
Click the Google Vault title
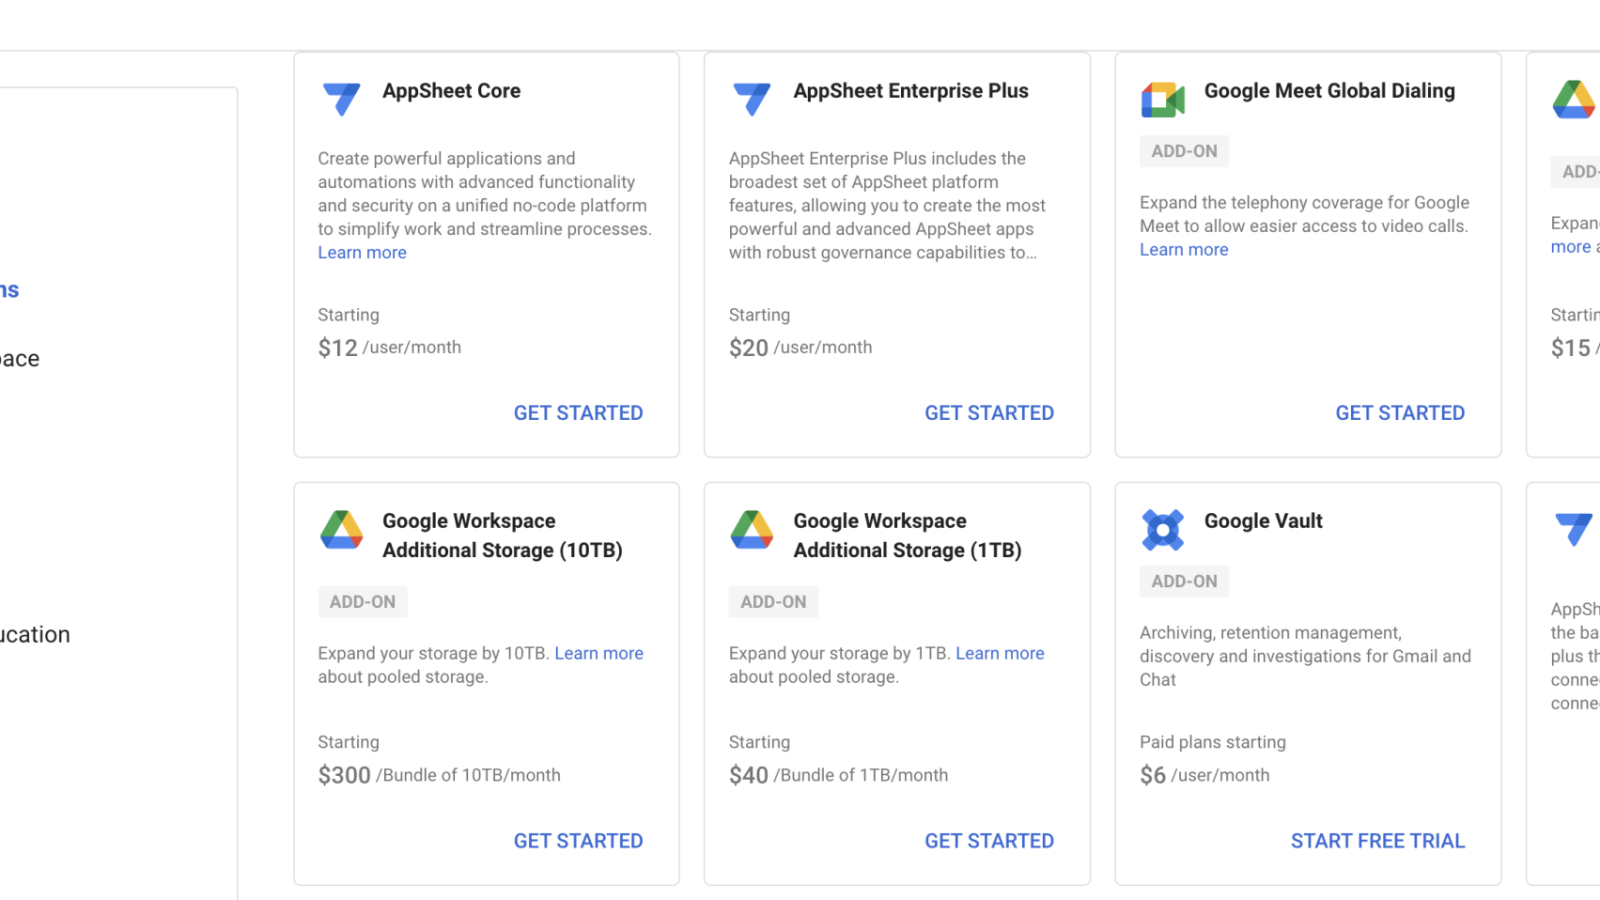[1263, 521]
